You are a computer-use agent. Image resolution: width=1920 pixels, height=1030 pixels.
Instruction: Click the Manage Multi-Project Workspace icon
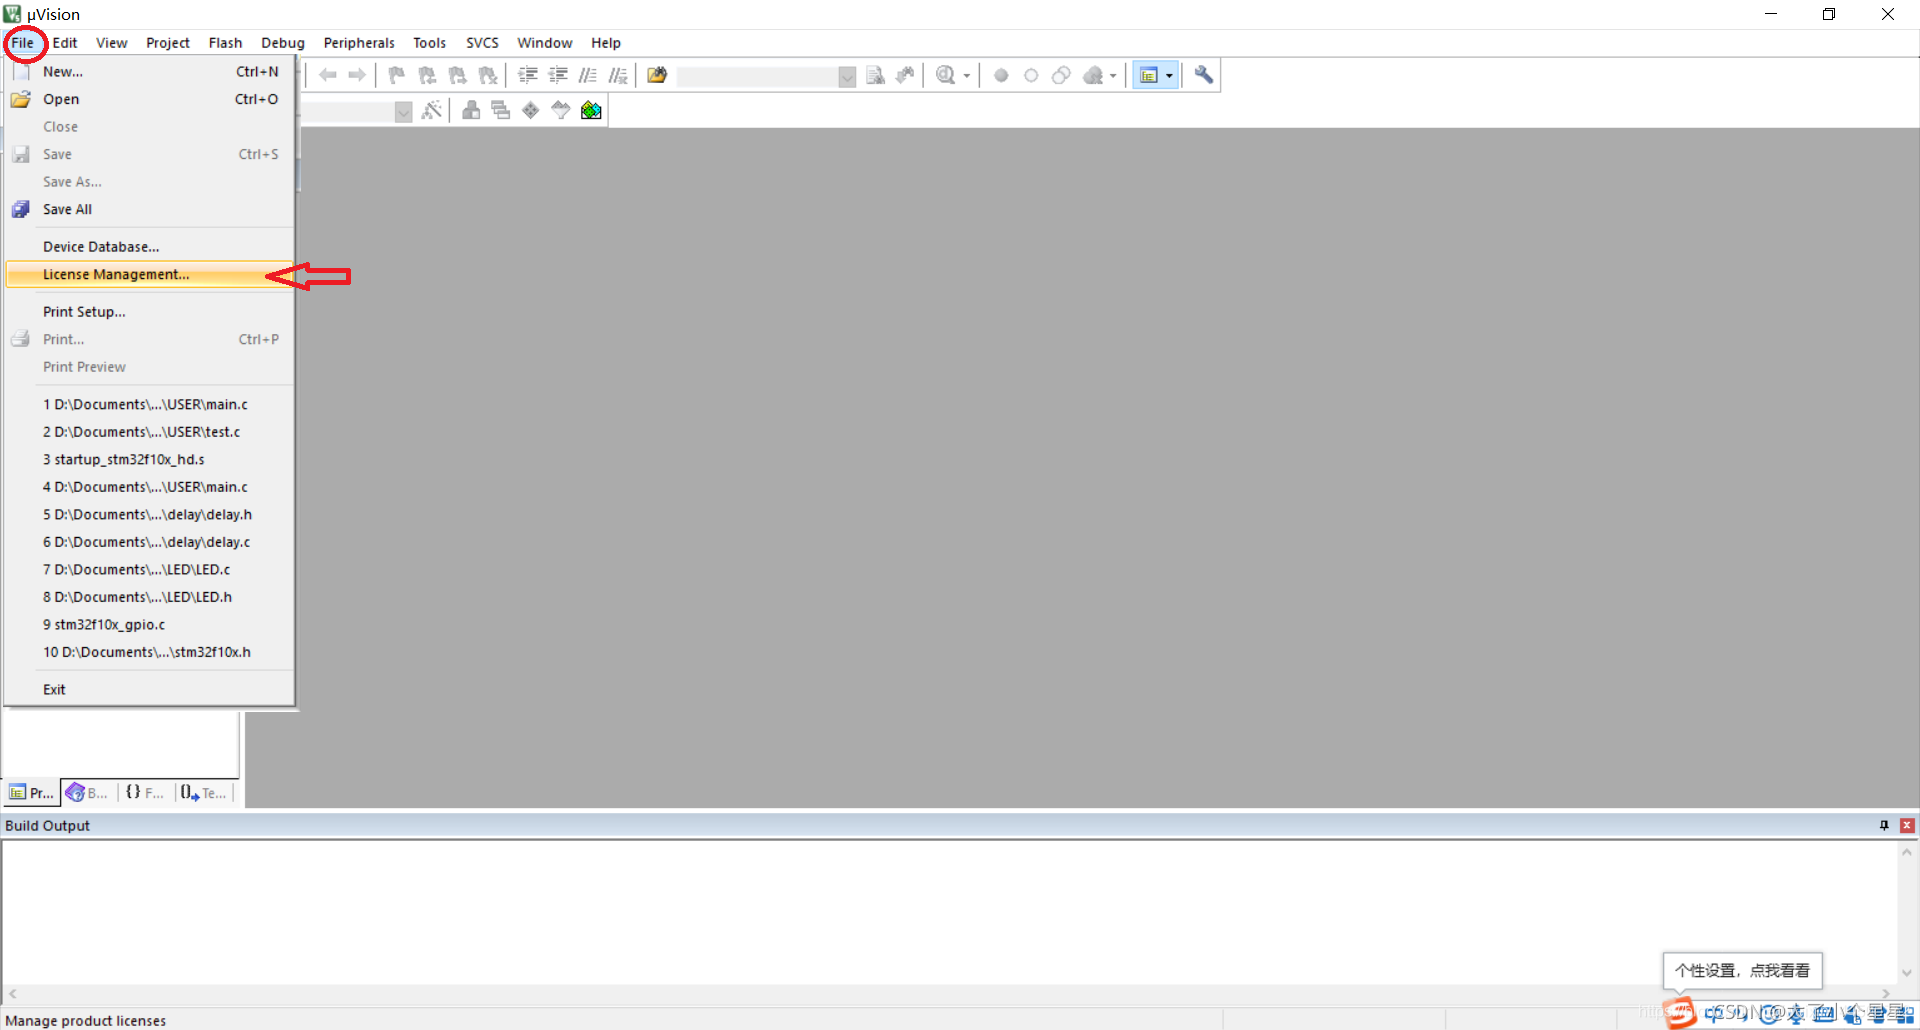tap(501, 110)
